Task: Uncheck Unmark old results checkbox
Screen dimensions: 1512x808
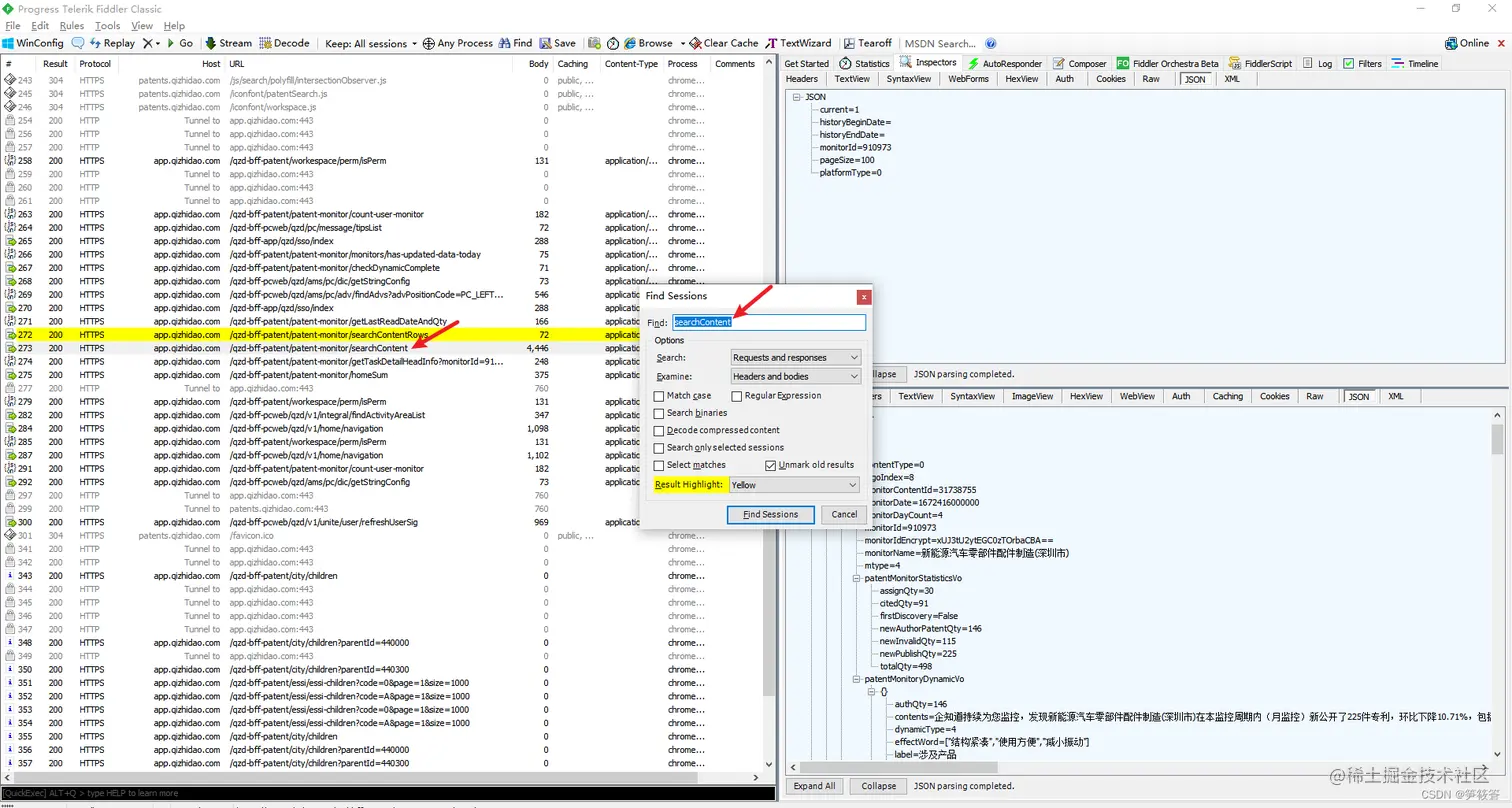Action: click(770, 465)
